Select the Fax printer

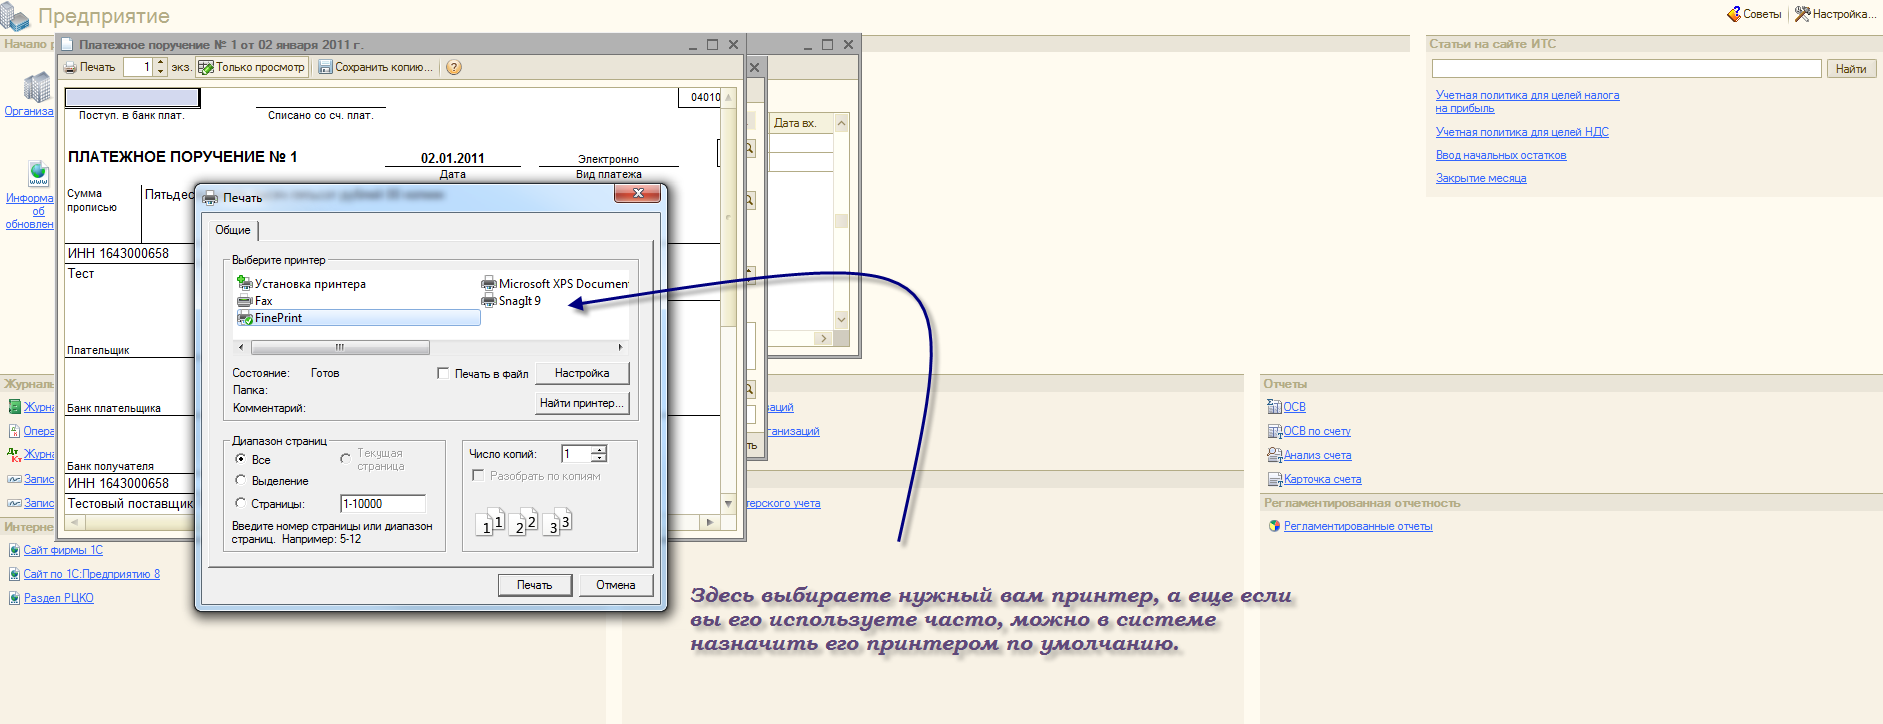[x=263, y=301]
